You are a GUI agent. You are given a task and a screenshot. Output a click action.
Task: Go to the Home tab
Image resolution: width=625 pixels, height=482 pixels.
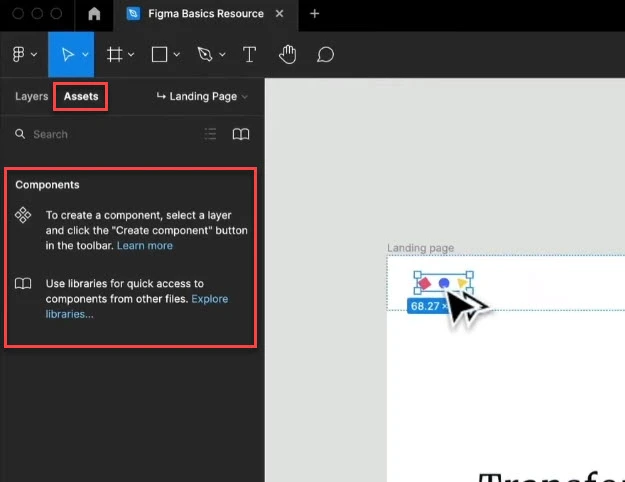click(94, 14)
